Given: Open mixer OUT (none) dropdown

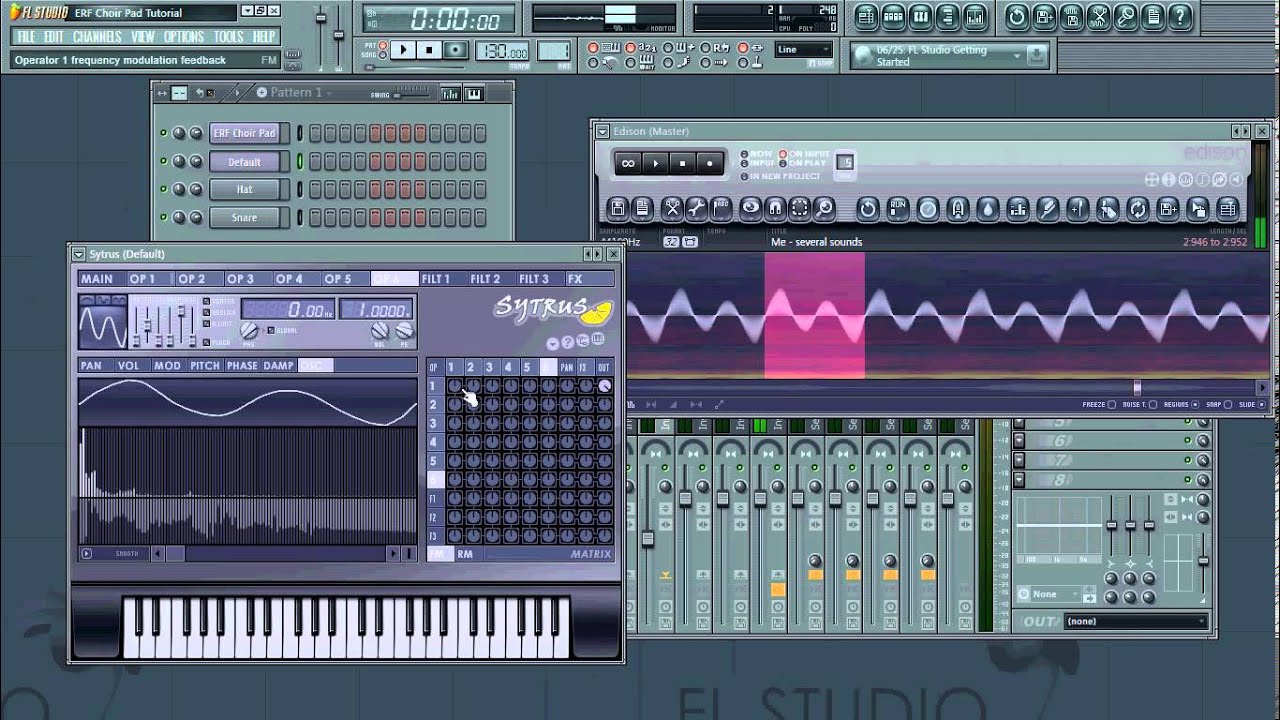Looking at the screenshot, I should (1136, 621).
